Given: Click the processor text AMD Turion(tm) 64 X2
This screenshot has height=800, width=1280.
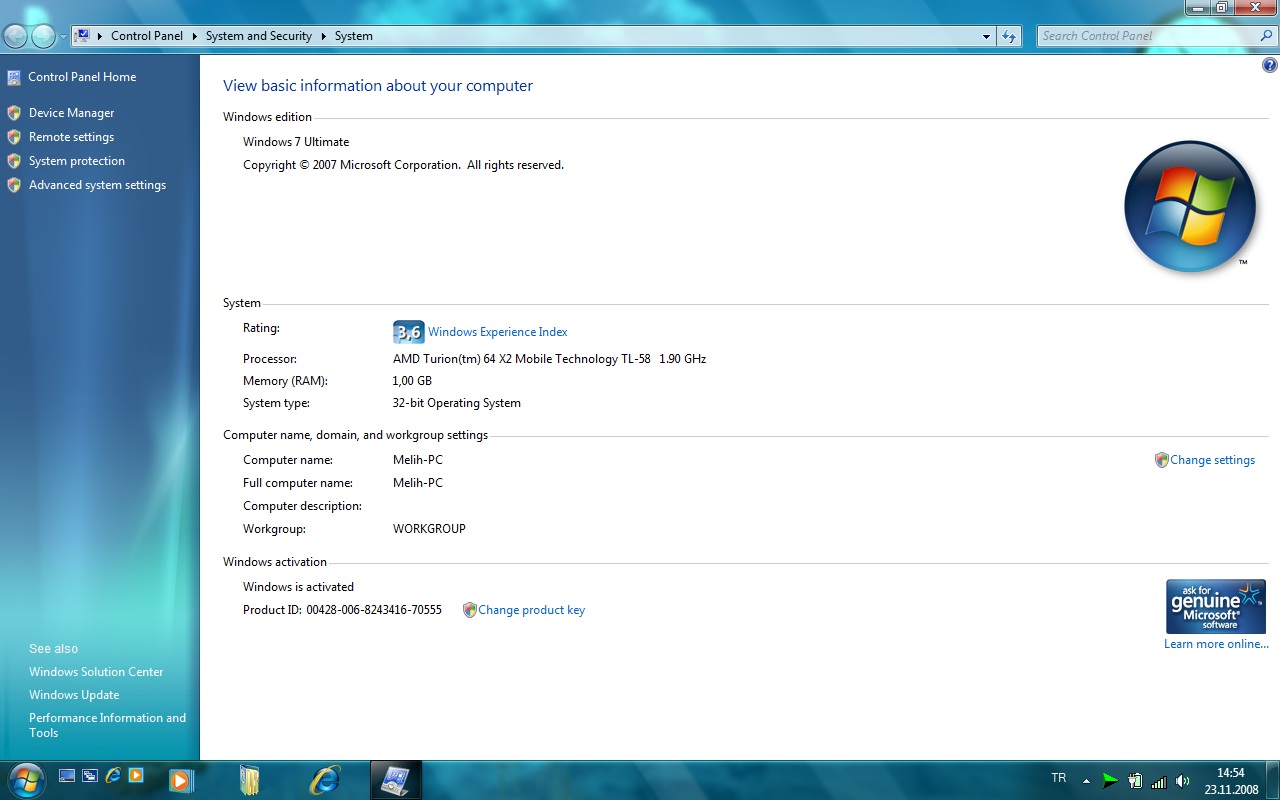Looking at the screenshot, I should [x=549, y=359].
